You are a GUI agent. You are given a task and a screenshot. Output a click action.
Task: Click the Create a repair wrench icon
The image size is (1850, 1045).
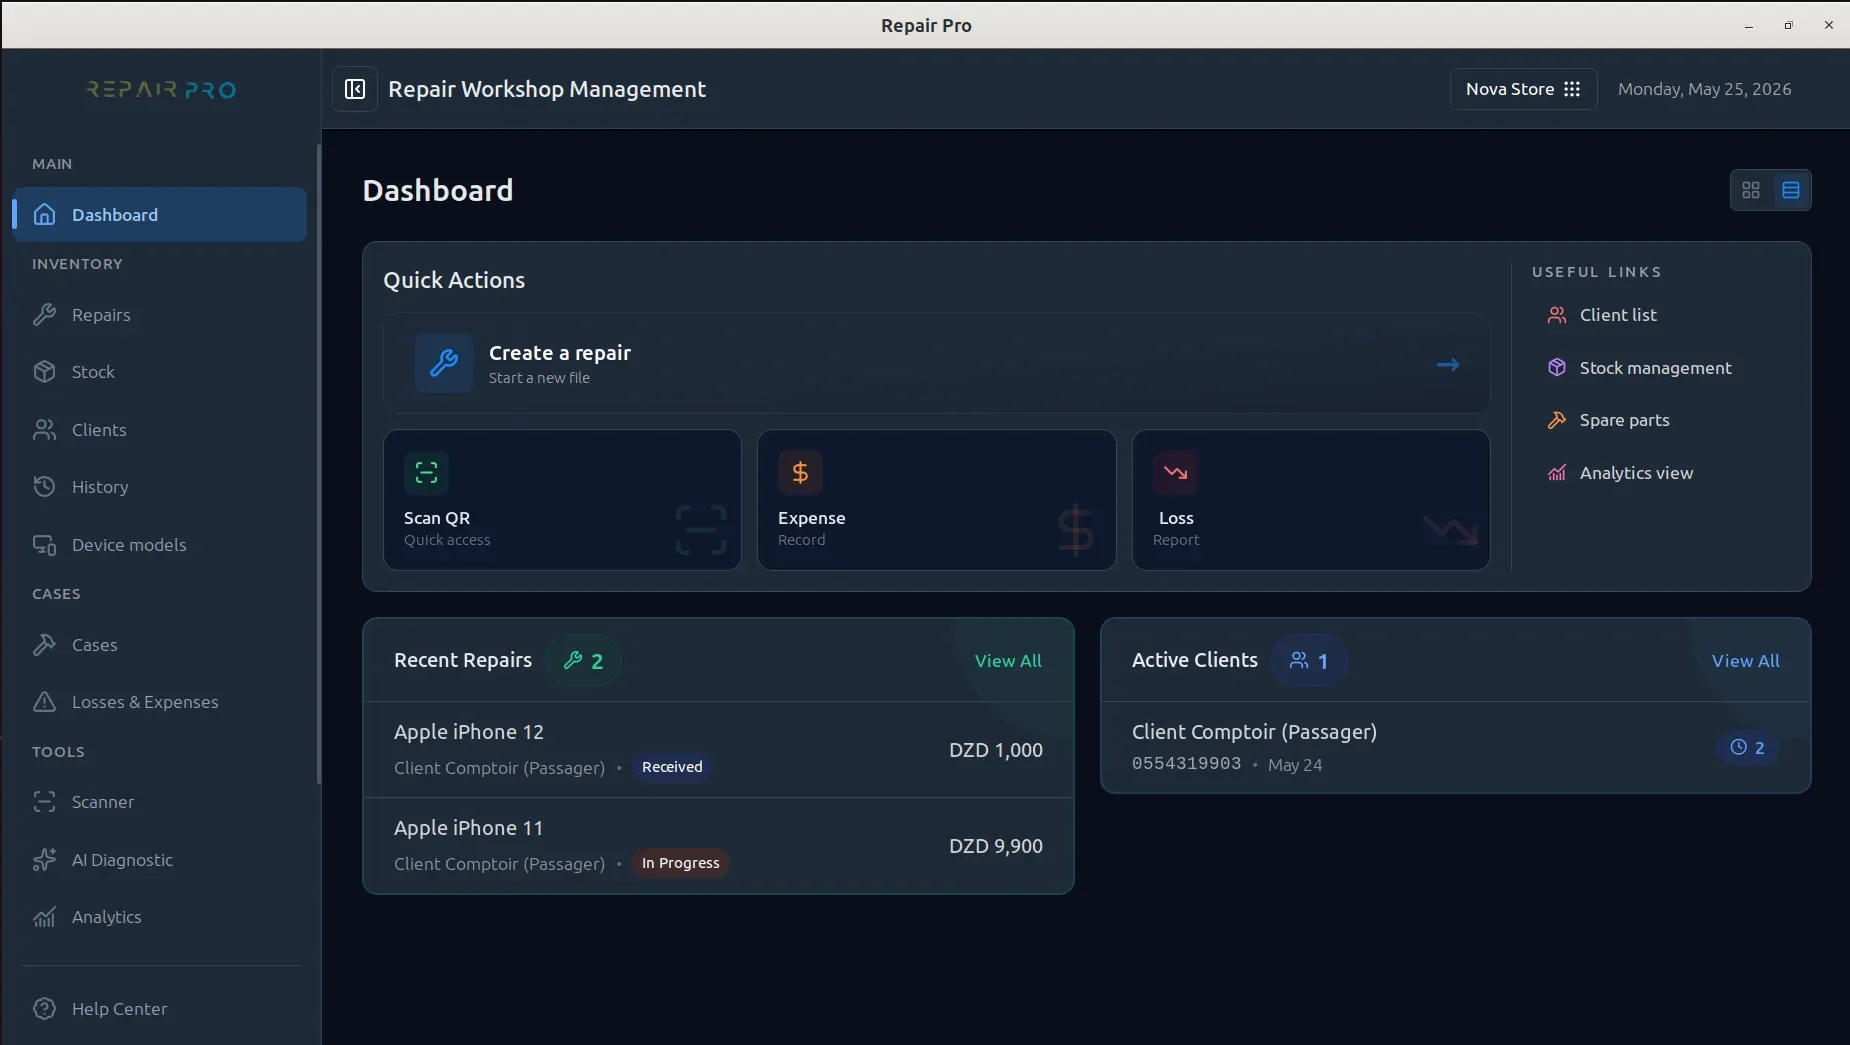click(444, 363)
